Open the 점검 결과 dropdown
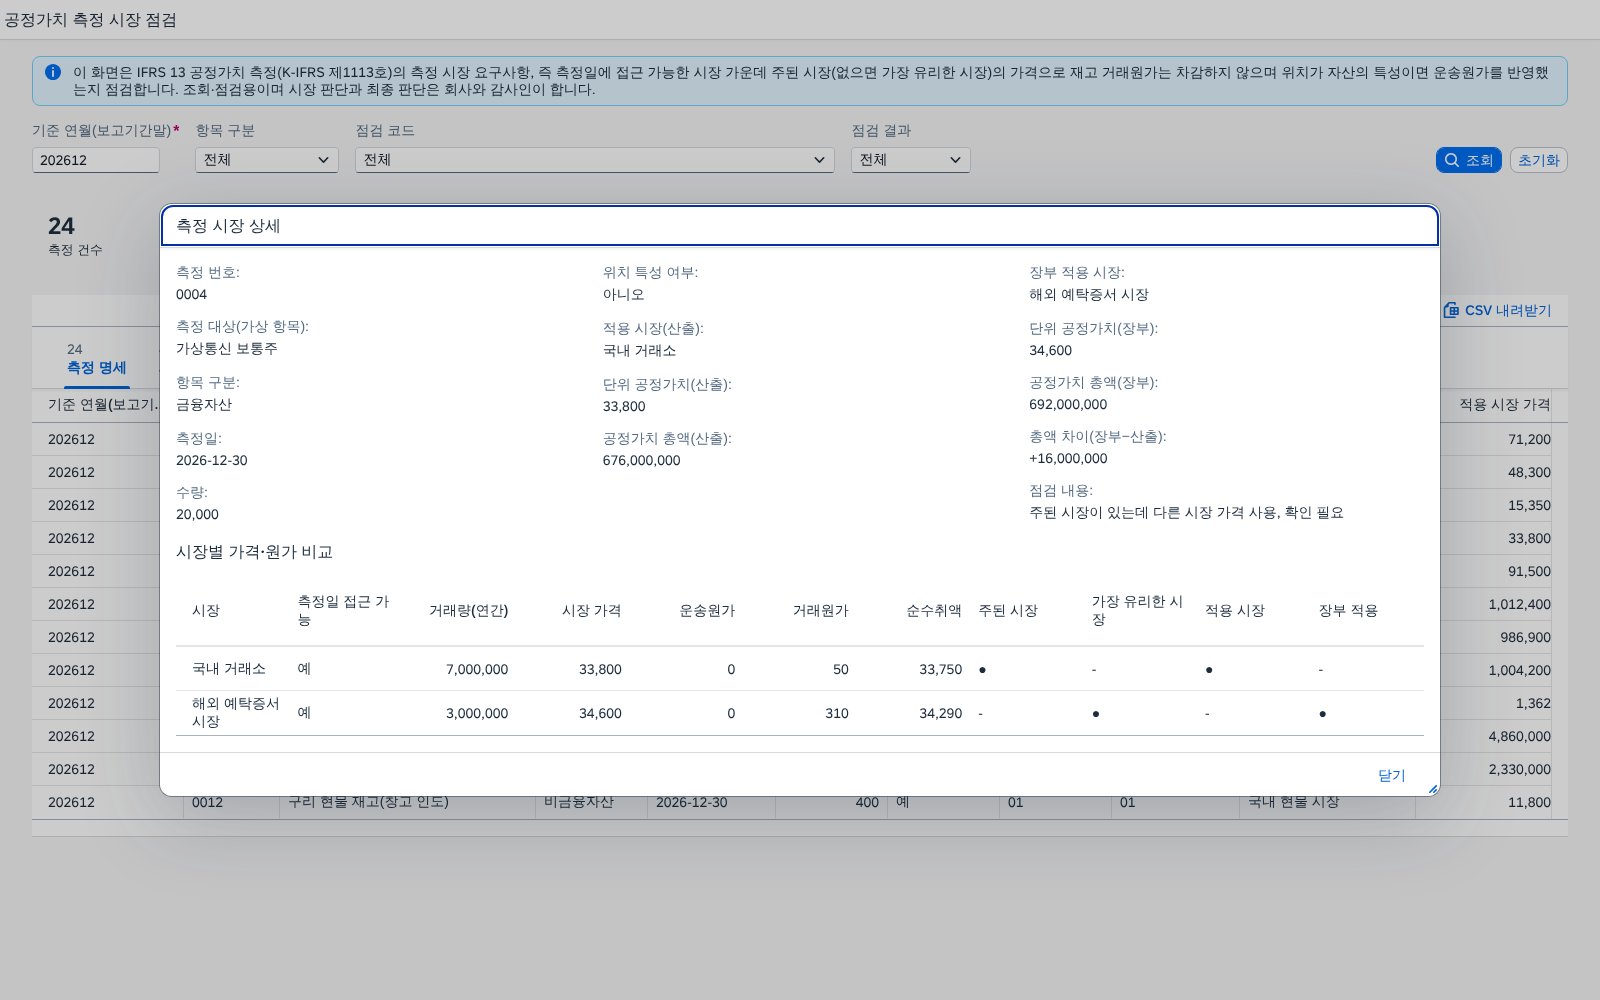This screenshot has width=1600, height=1000. (x=911, y=160)
